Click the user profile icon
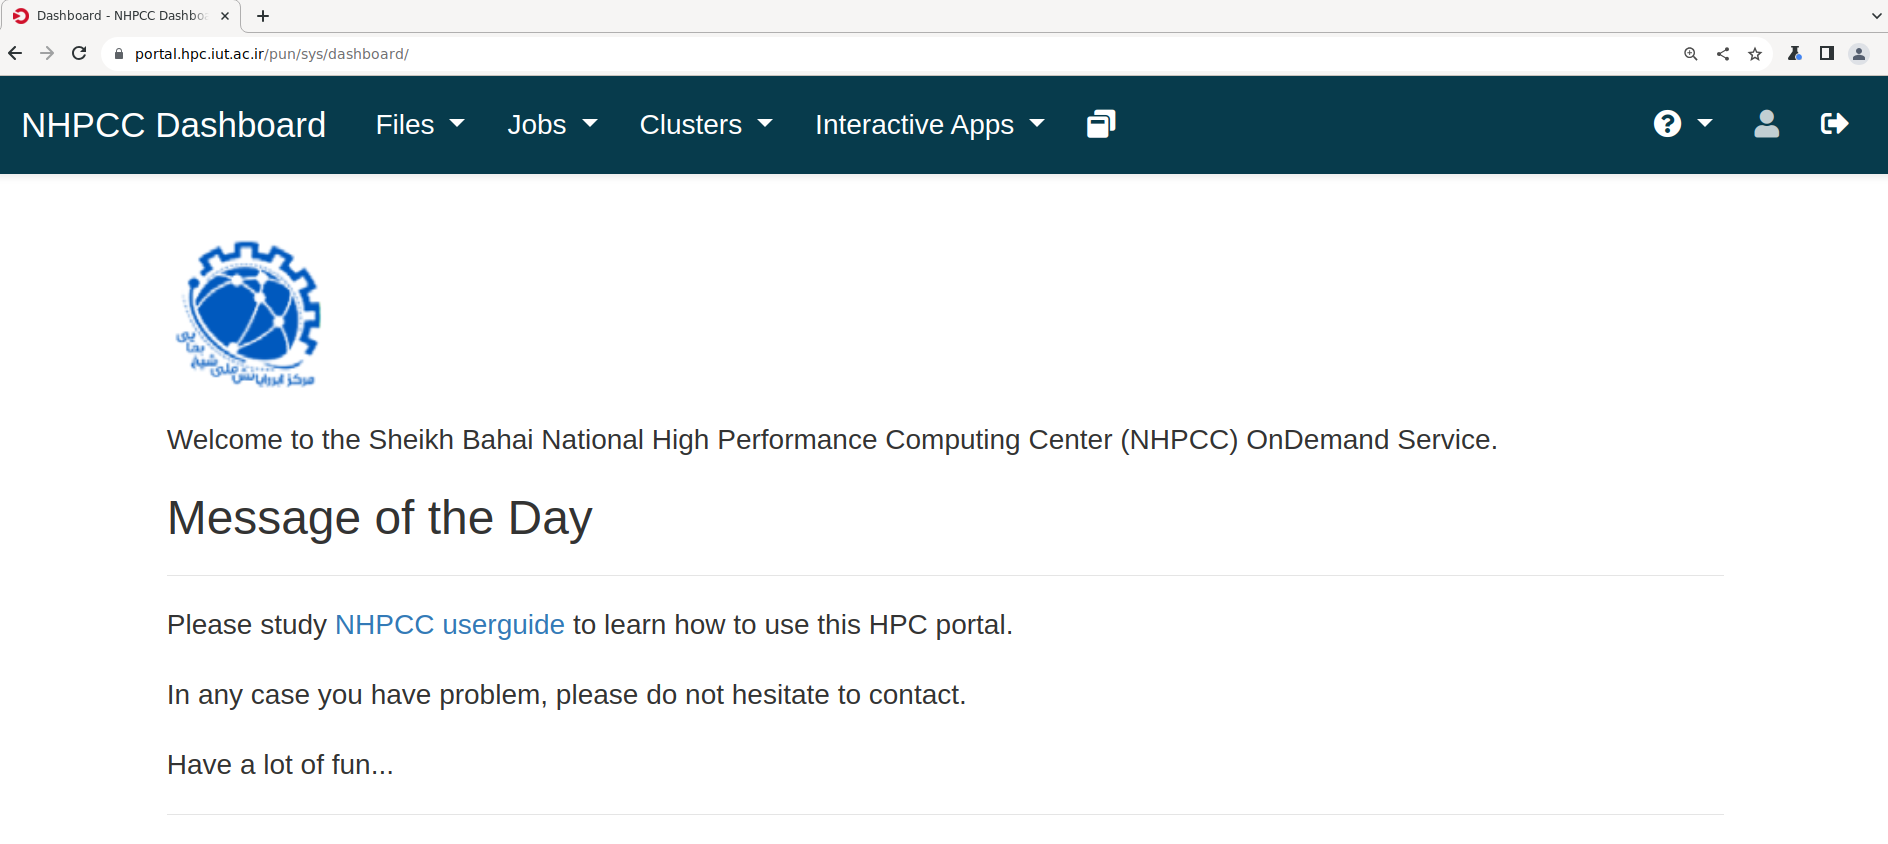1888x844 pixels. point(1767,124)
